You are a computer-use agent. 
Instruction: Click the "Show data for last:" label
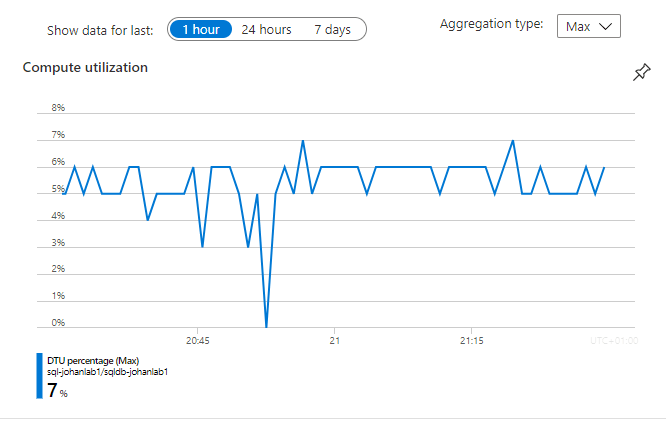[100, 30]
